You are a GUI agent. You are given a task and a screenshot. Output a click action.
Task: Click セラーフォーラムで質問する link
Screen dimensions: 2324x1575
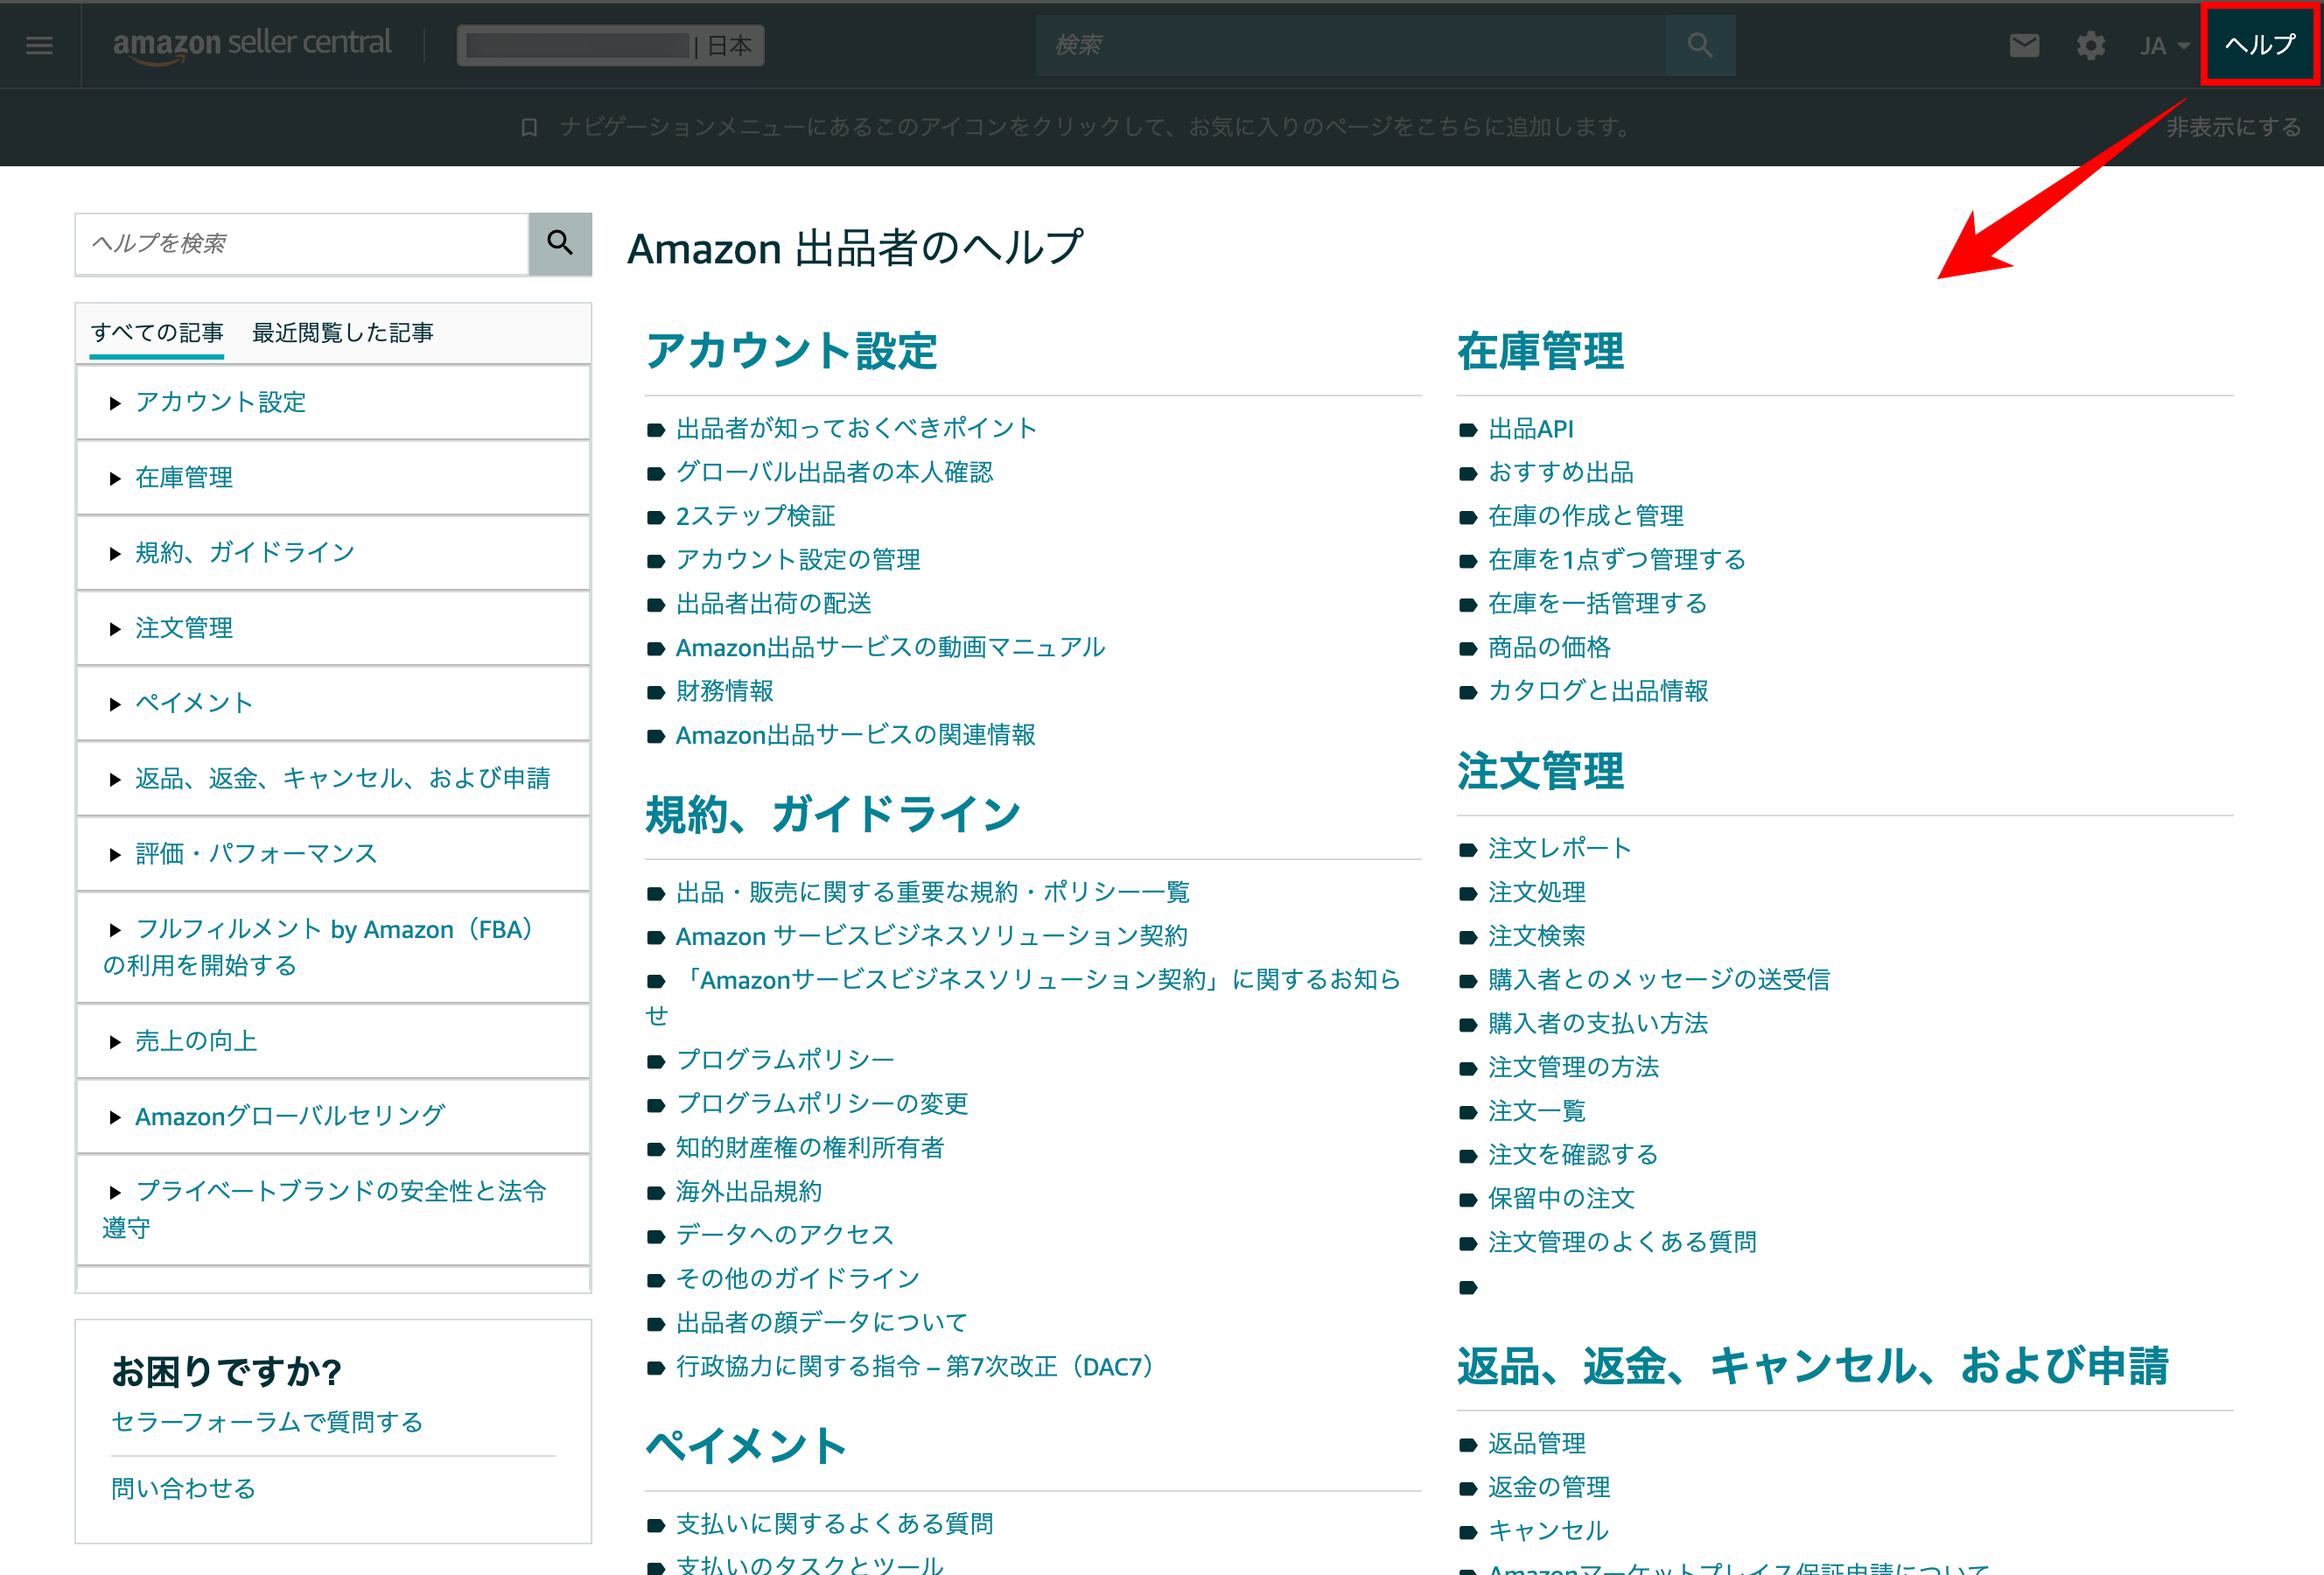click(x=267, y=1422)
